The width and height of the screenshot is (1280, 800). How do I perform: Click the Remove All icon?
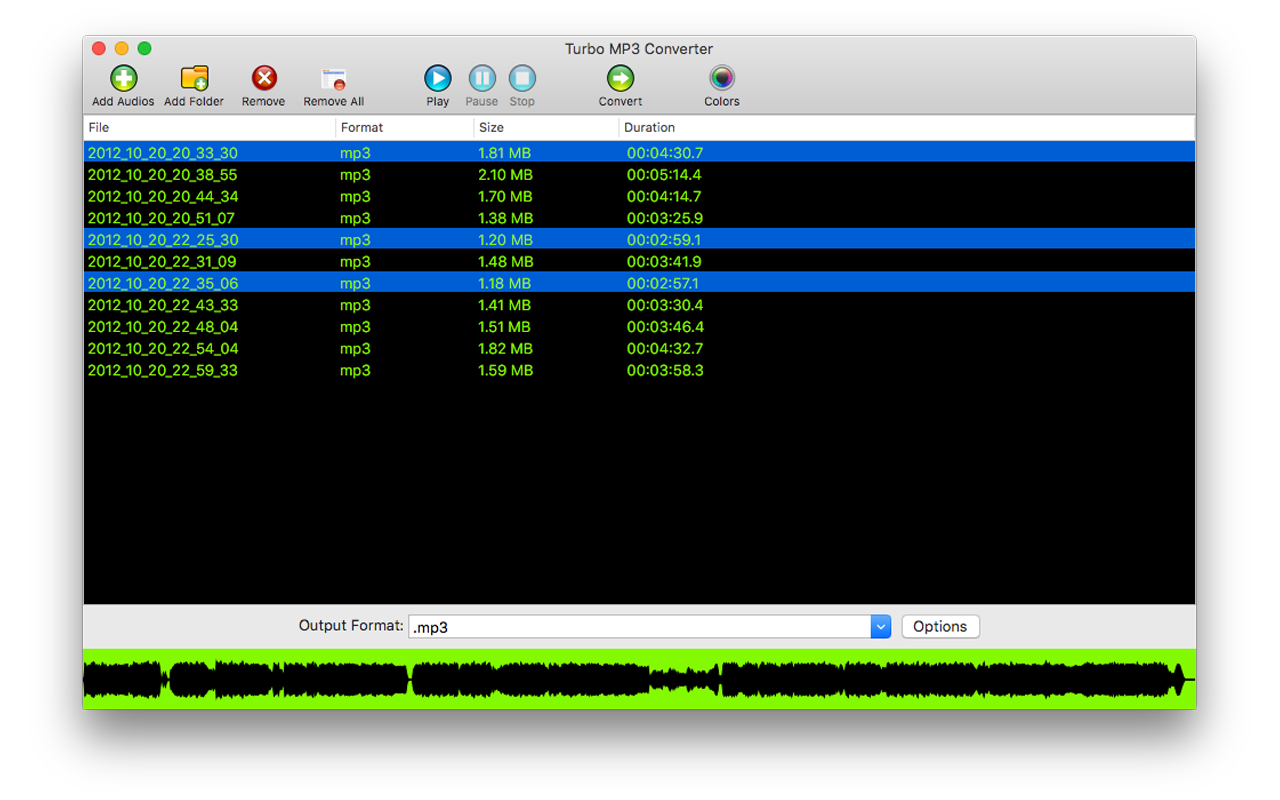click(333, 79)
